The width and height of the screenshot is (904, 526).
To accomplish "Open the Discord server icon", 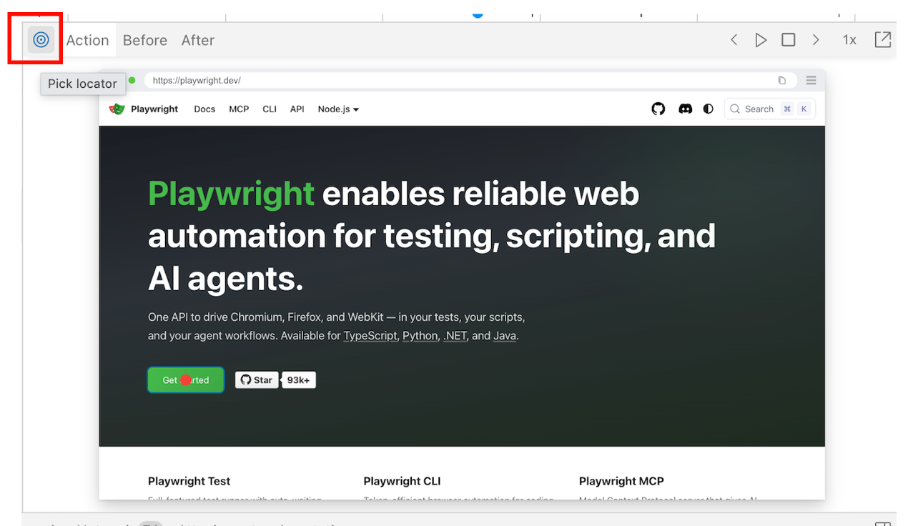I will point(685,108).
